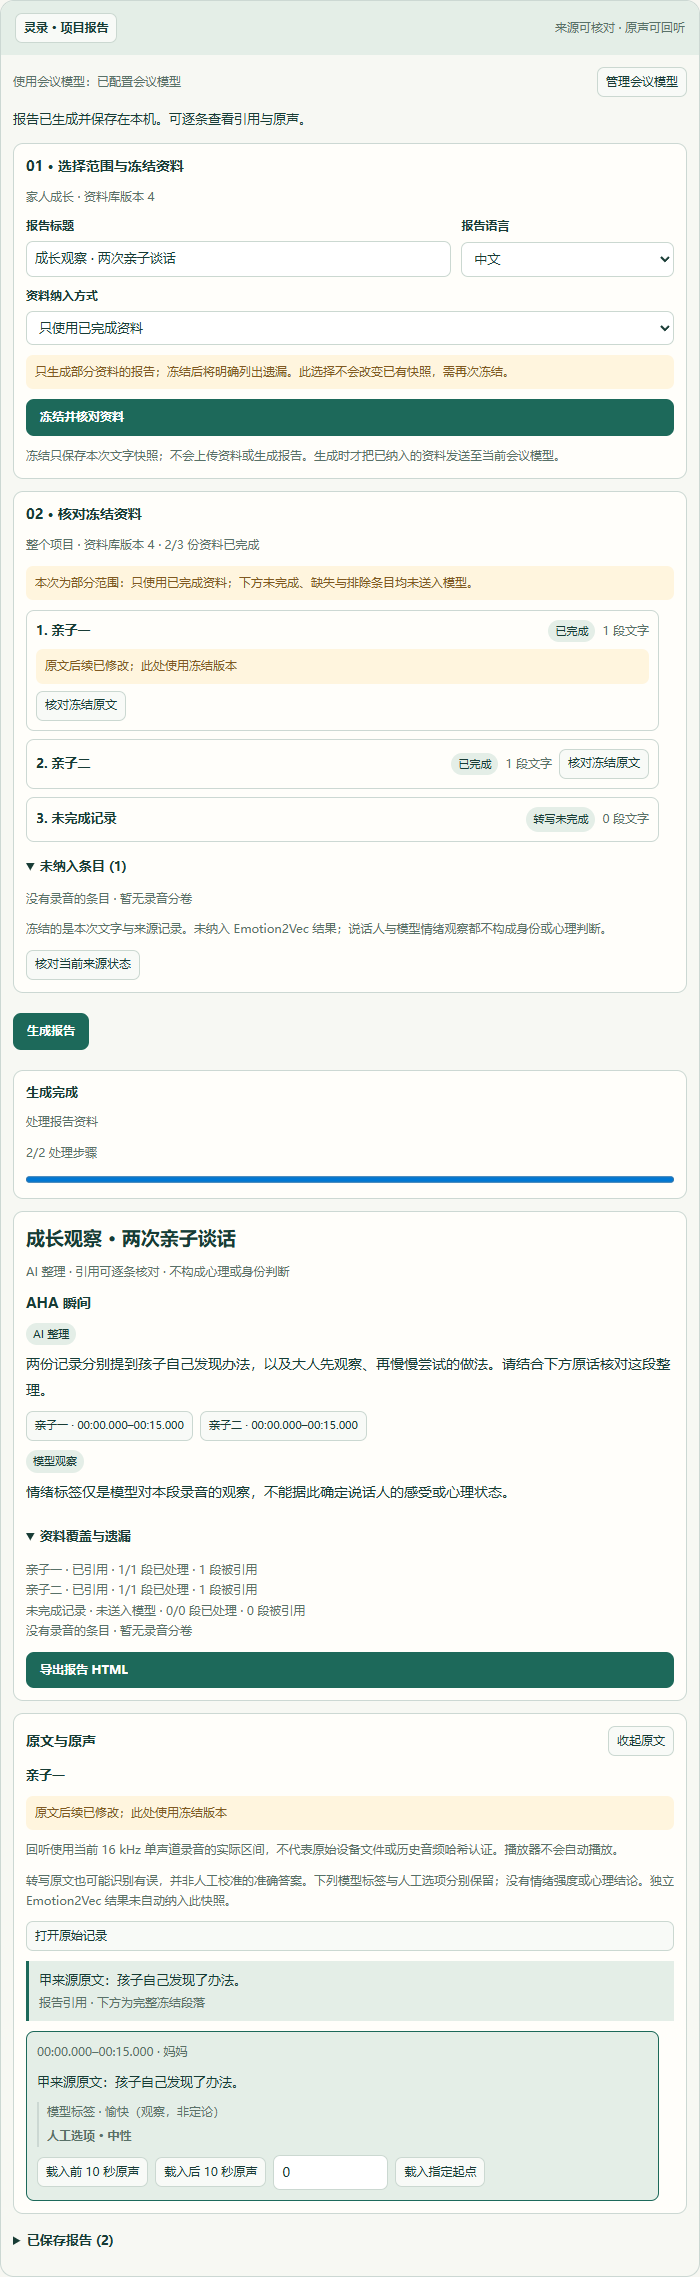
Task: Open citation 亲子一 · 00:00.000–00:15.000
Action: [109, 1425]
